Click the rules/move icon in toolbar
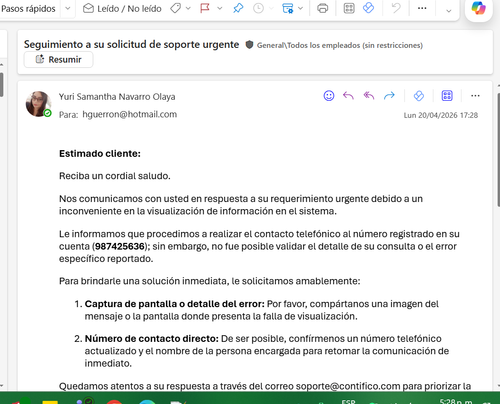Viewport: 500px width, 404px height. point(287,8)
